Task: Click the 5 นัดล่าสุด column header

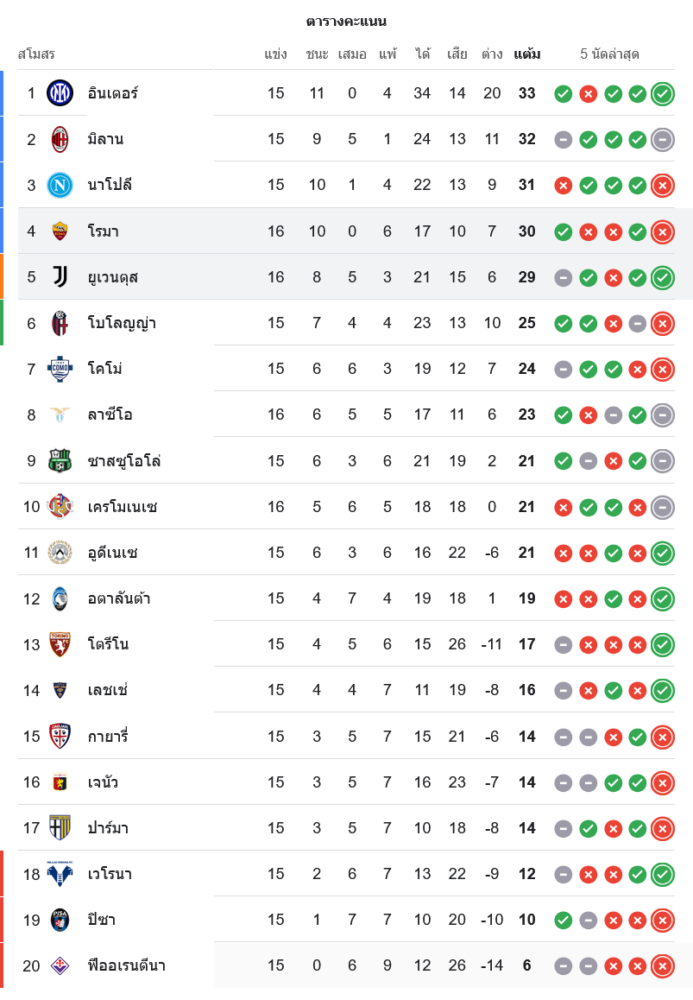Action: [x=610, y=54]
